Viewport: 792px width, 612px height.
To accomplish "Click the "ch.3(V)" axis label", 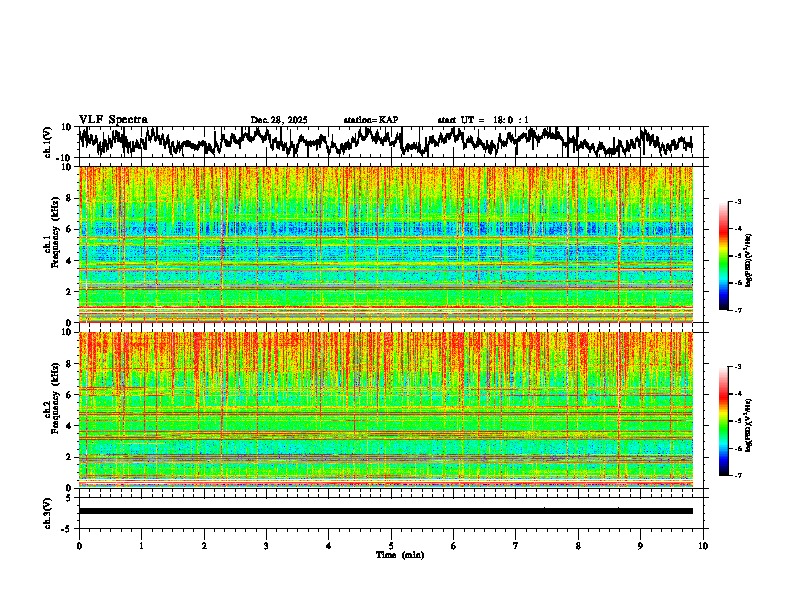I will (48, 513).
